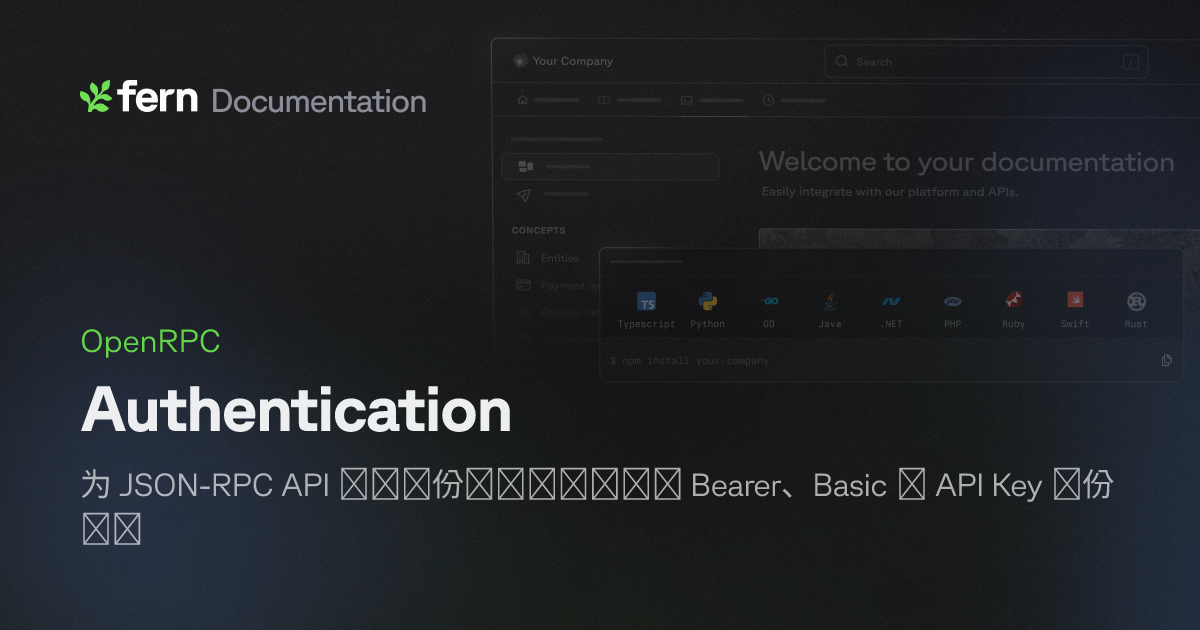The width and height of the screenshot is (1200, 630).
Task: Select the Swift SDK icon
Action: 1075,300
